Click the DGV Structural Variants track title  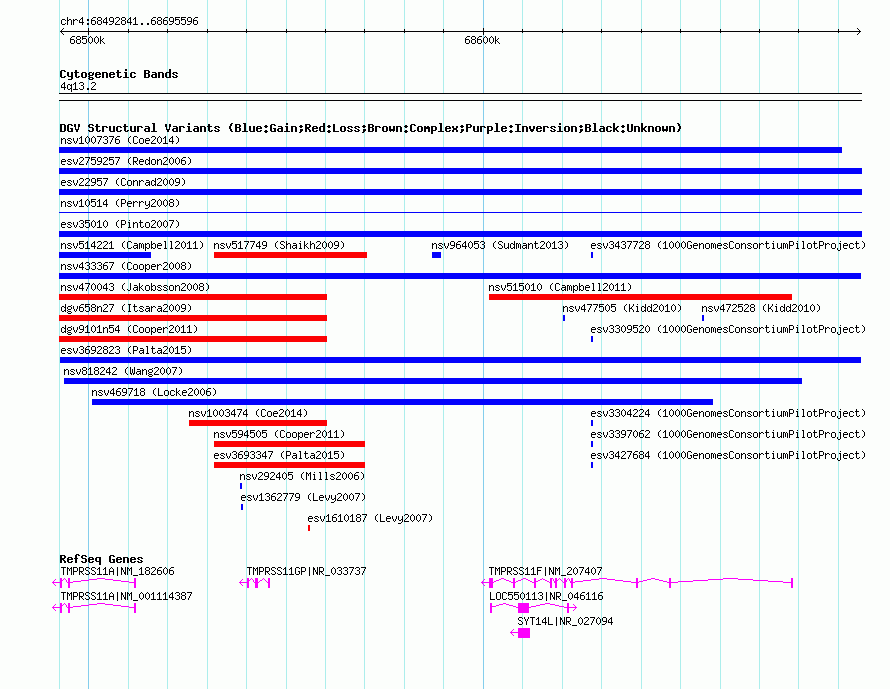pos(370,128)
